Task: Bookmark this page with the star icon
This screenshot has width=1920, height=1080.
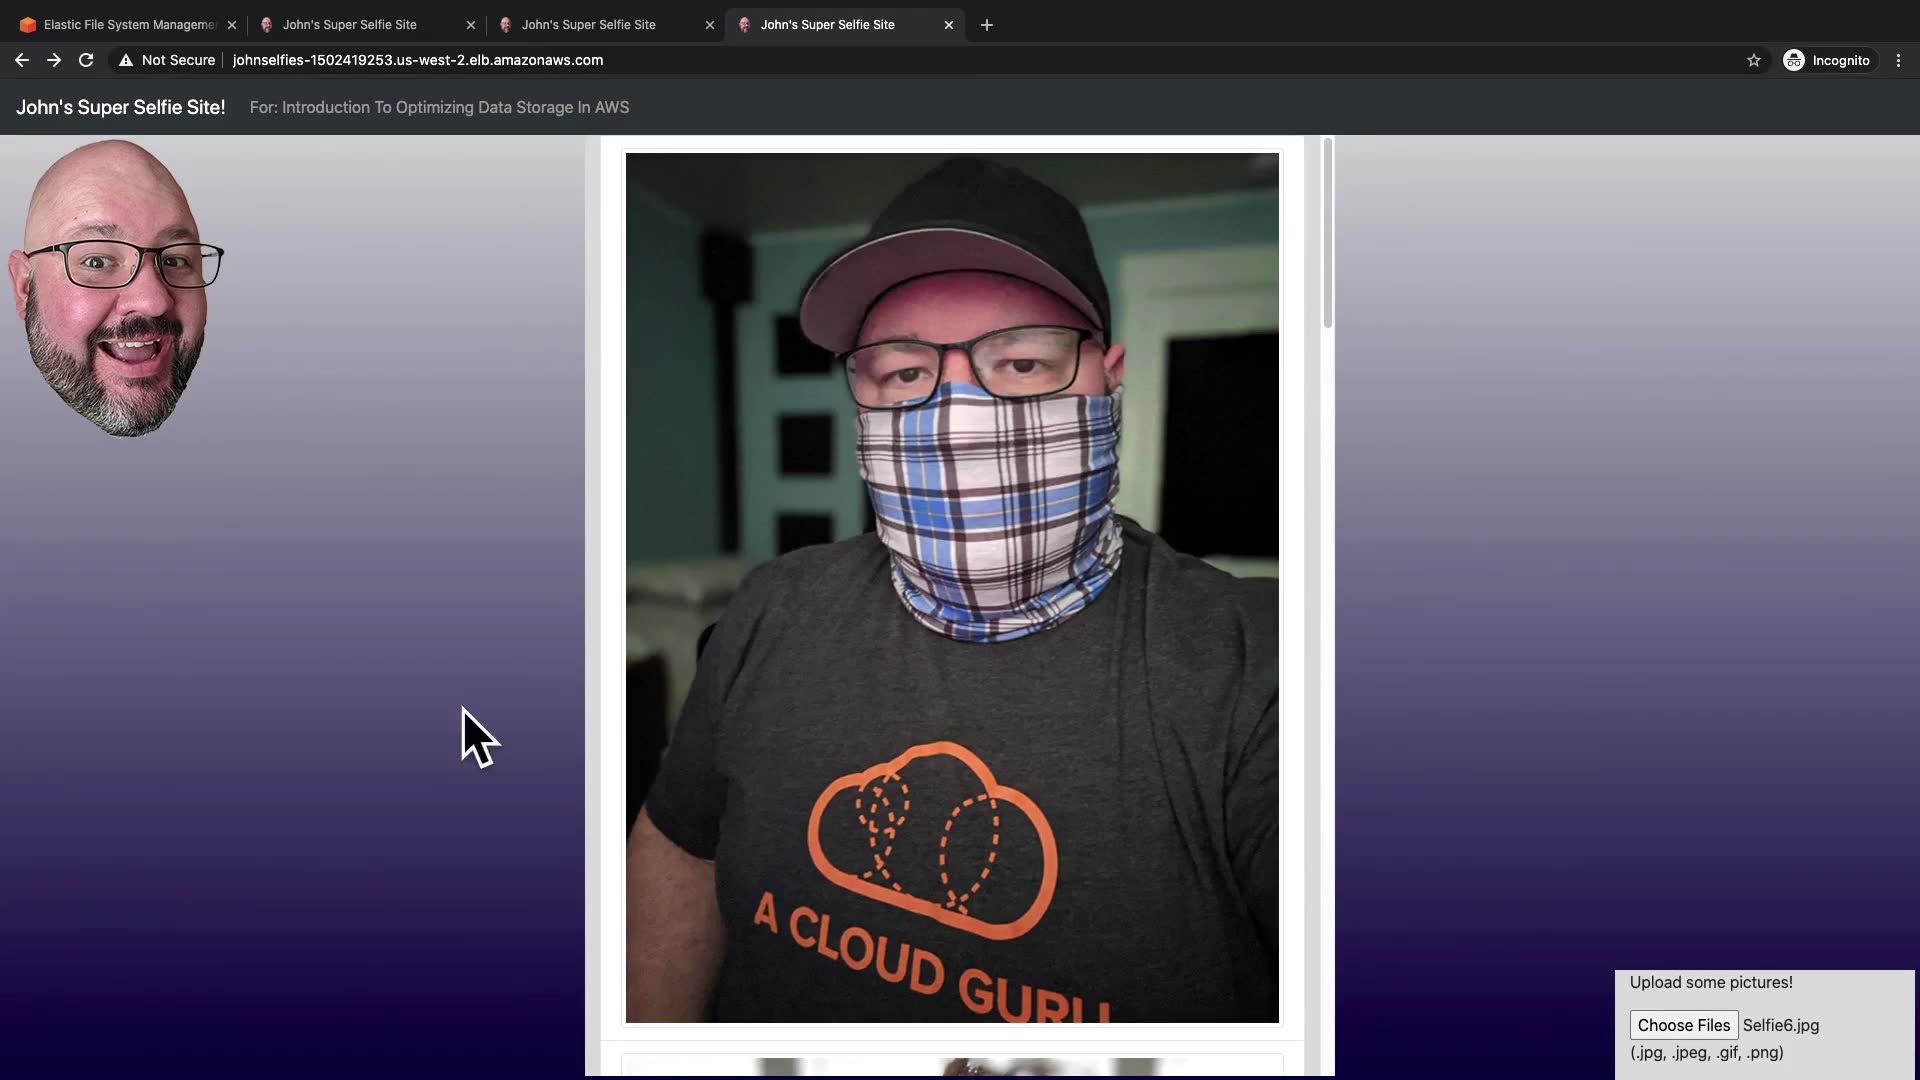Action: tap(1753, 60)
